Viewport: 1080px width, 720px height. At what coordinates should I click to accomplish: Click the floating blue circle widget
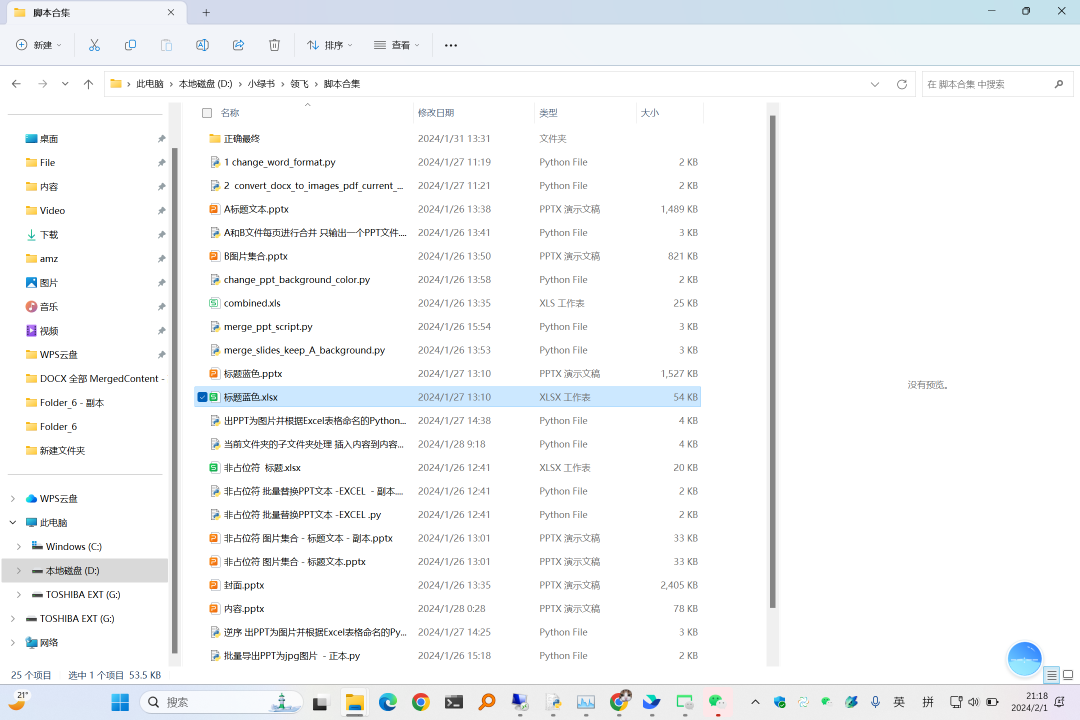(x=1024, y=659)
